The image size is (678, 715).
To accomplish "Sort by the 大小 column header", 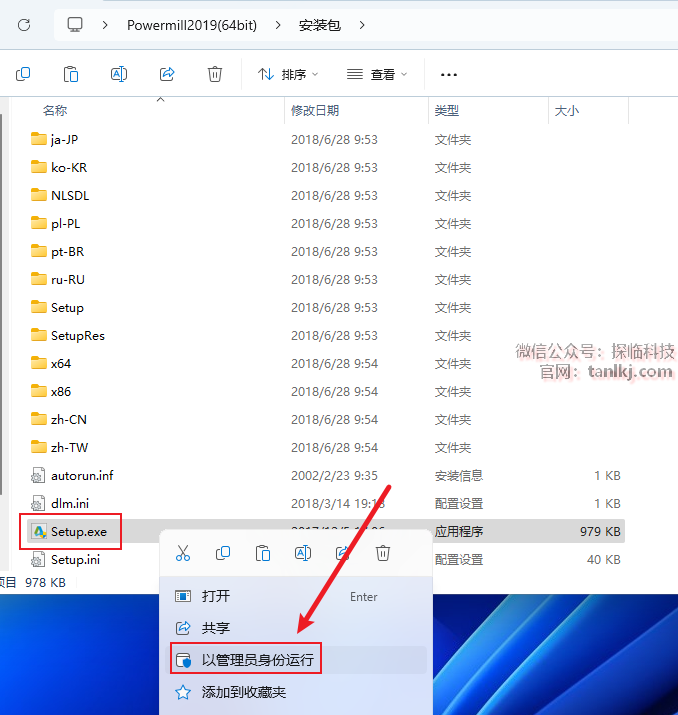I will (567, 110).
